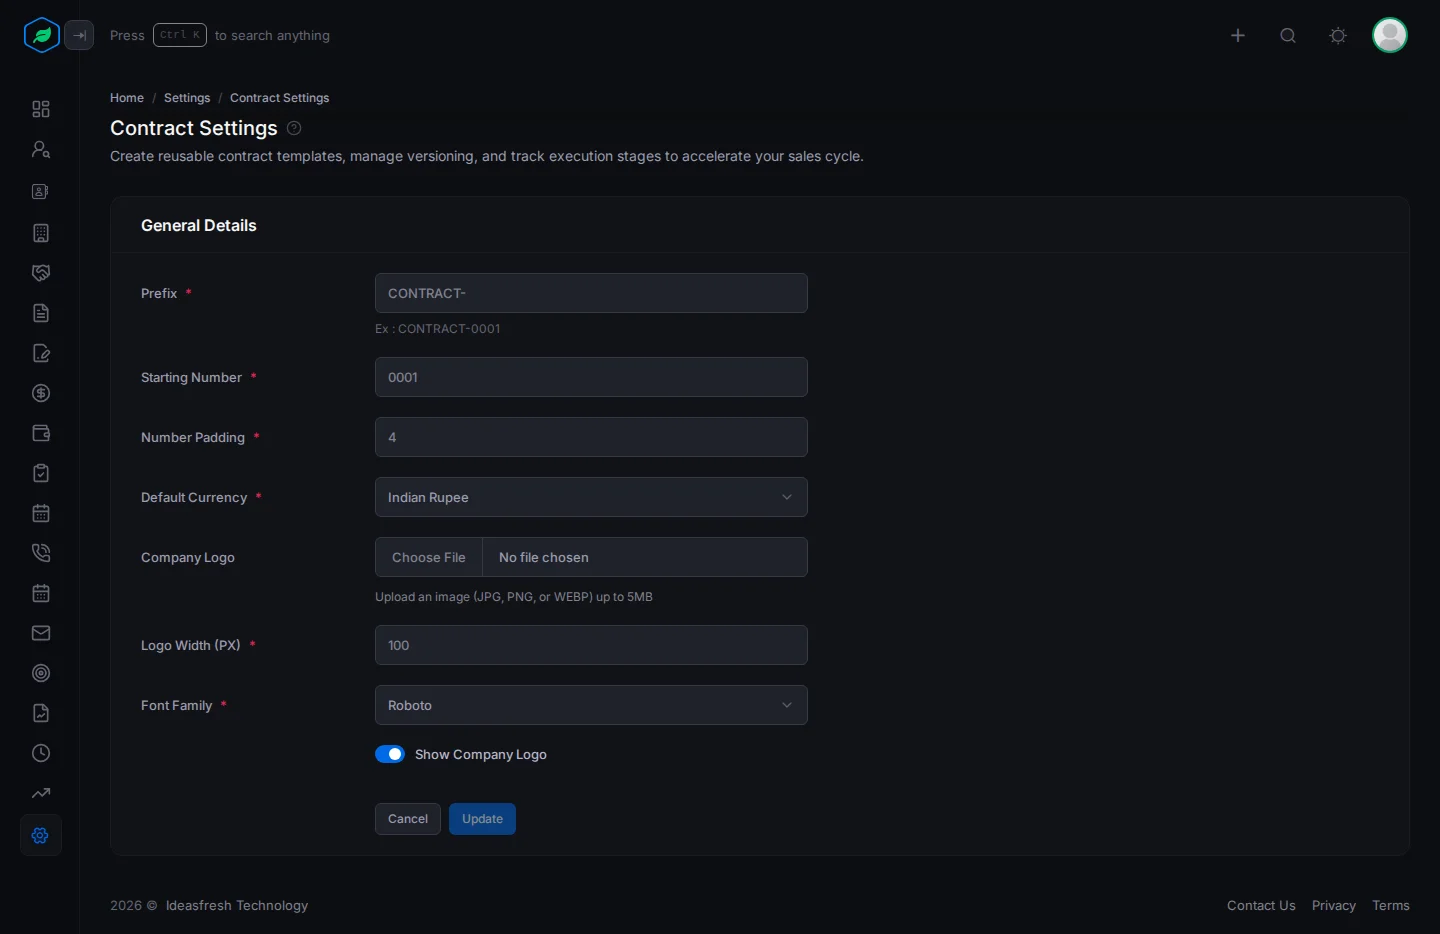
Task: Focus the Starting Number field
Action: [591, 377]
